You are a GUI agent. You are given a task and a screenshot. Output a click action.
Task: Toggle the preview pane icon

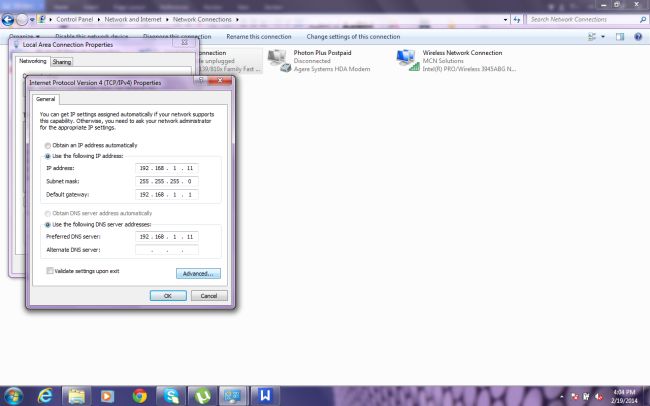click(620, 37)
